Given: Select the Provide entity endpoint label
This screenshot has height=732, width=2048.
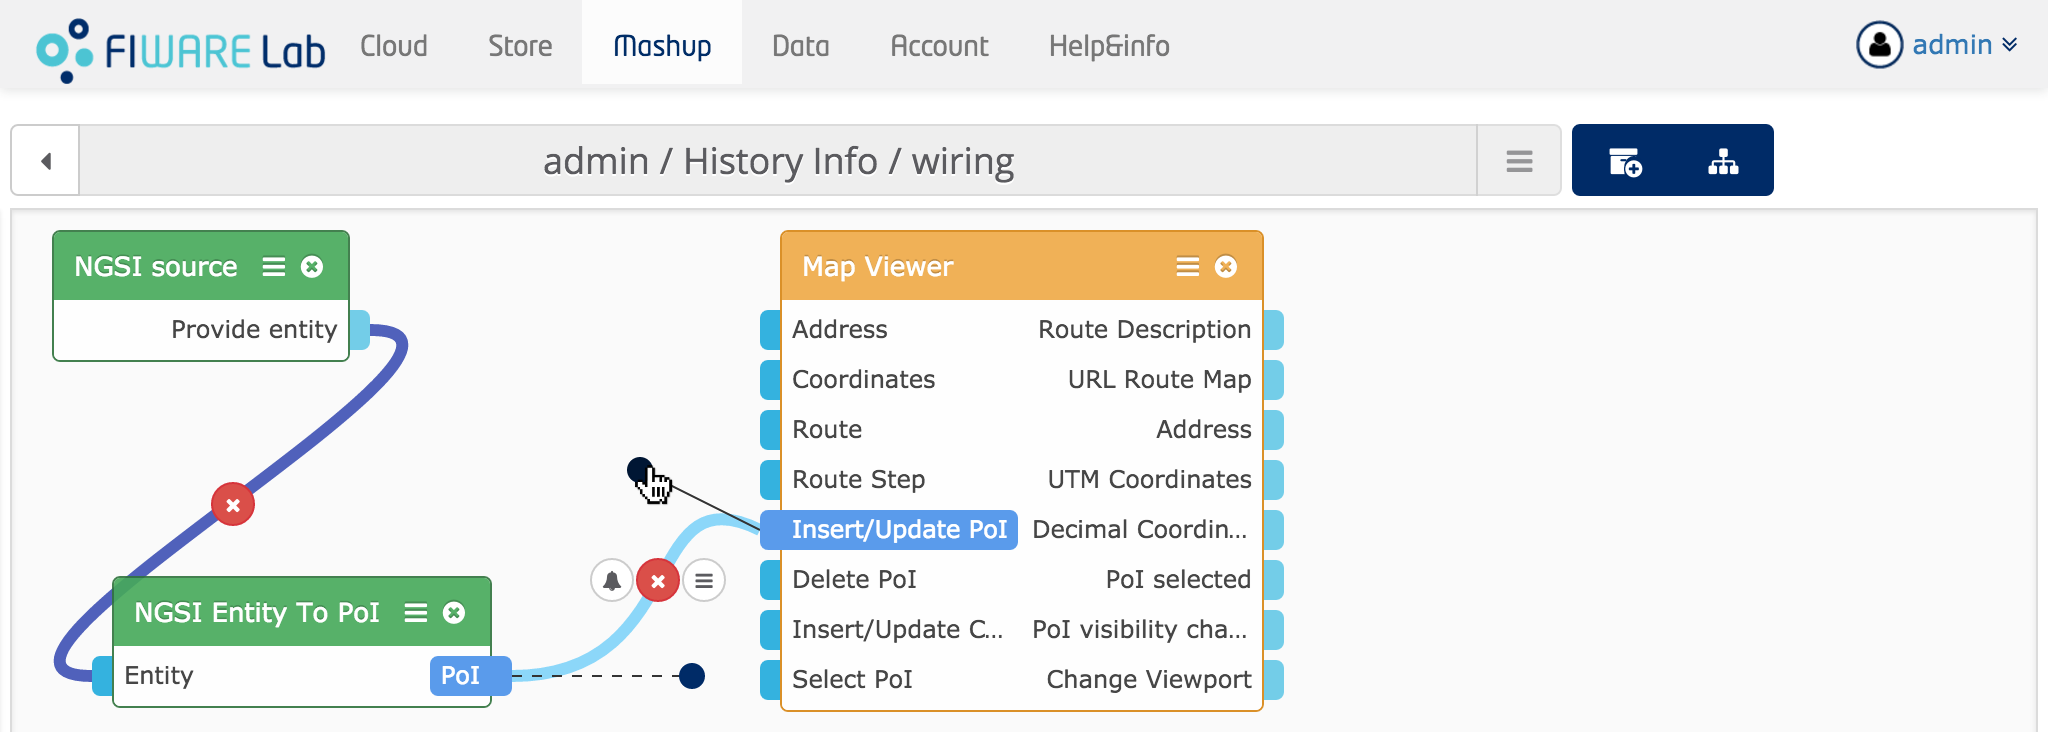Looking at the screenshot, I should tap(254, 330).
